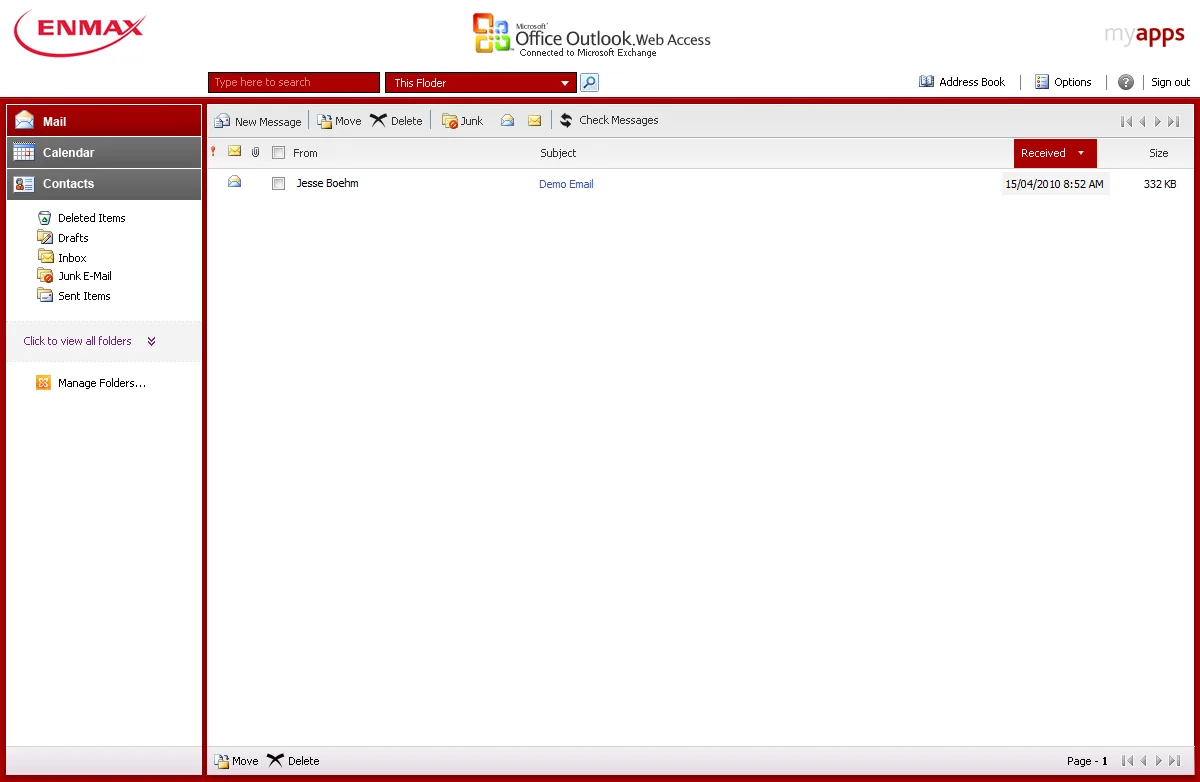Open Inbox folder
Viewport: 1200px width, 782px height.
pyautogui.click(x=62, y=258)
